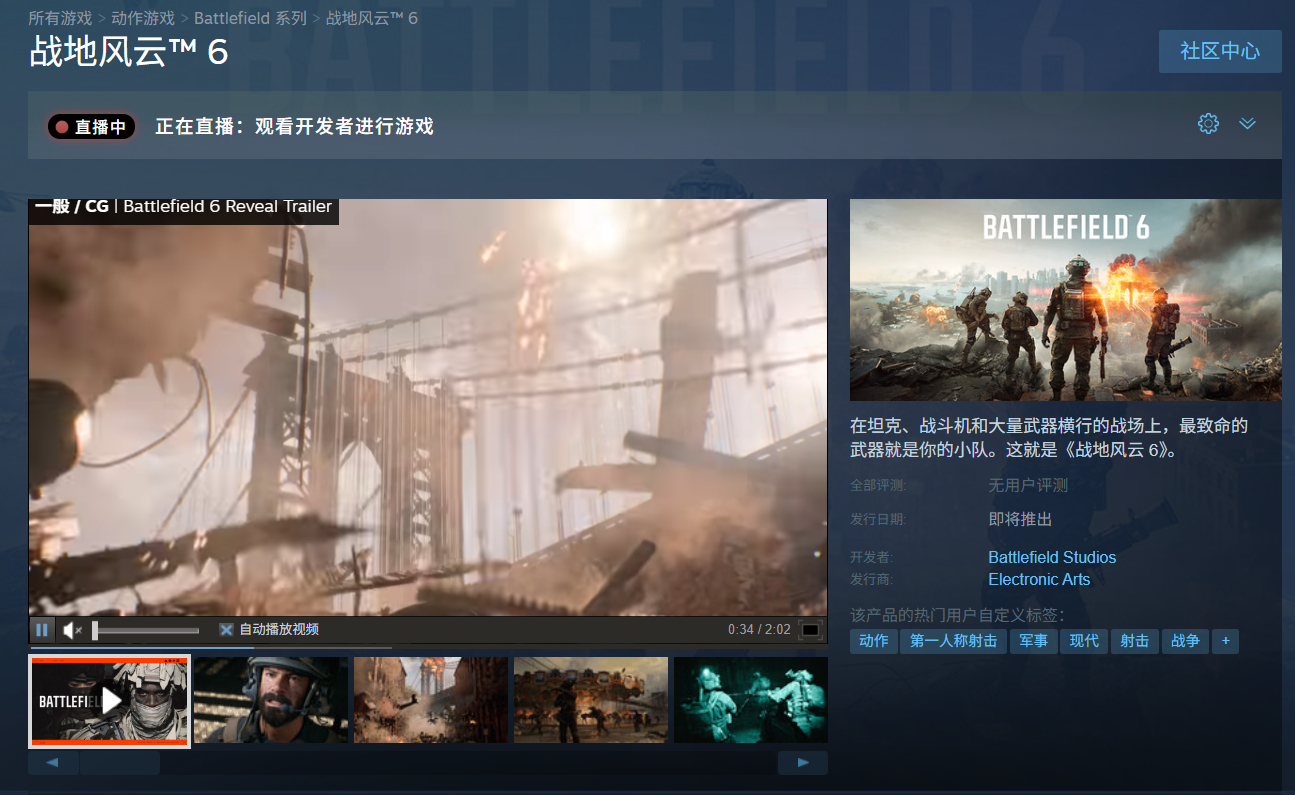Go to 动作游戏 breadcrumb

tap(143, 18)
